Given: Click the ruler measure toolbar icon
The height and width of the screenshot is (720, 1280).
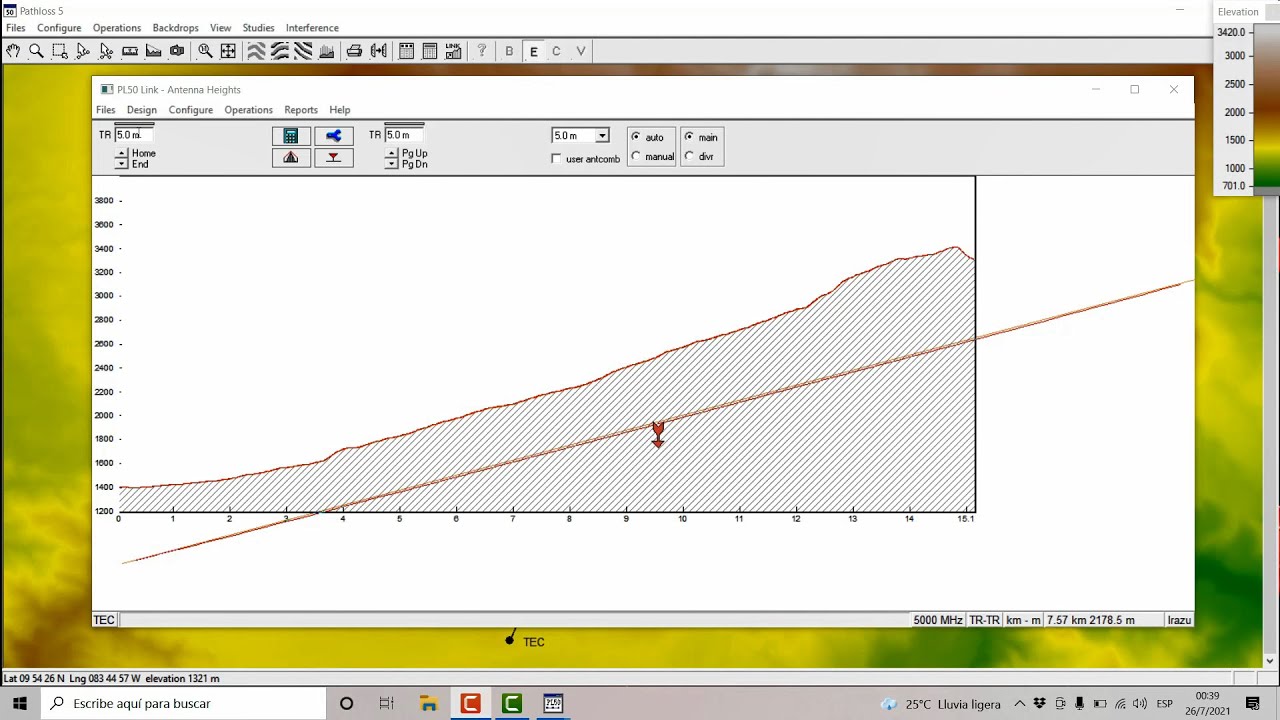Looking at the screenshot, I should click(130, 51).
